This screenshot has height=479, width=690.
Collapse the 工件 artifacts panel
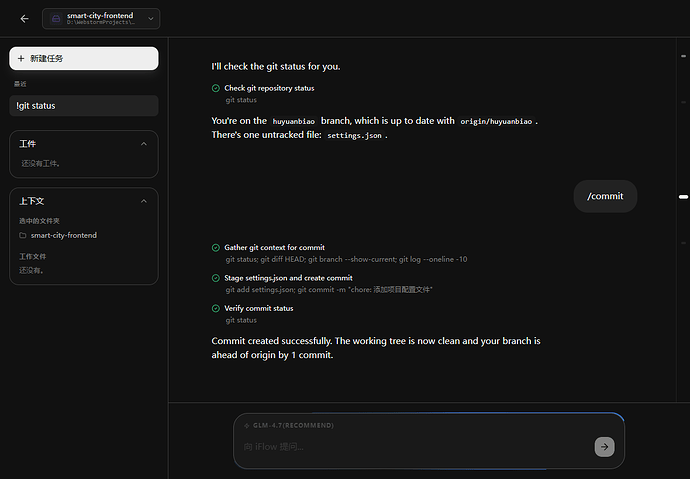144,144
